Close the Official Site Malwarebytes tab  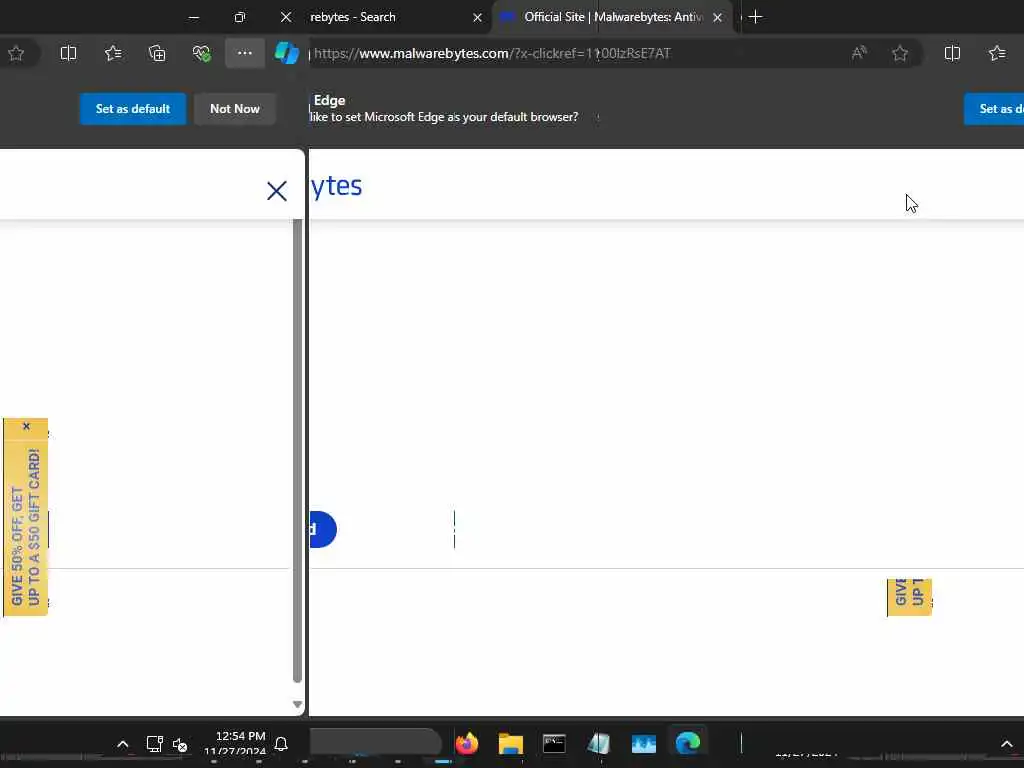point(718,18)
